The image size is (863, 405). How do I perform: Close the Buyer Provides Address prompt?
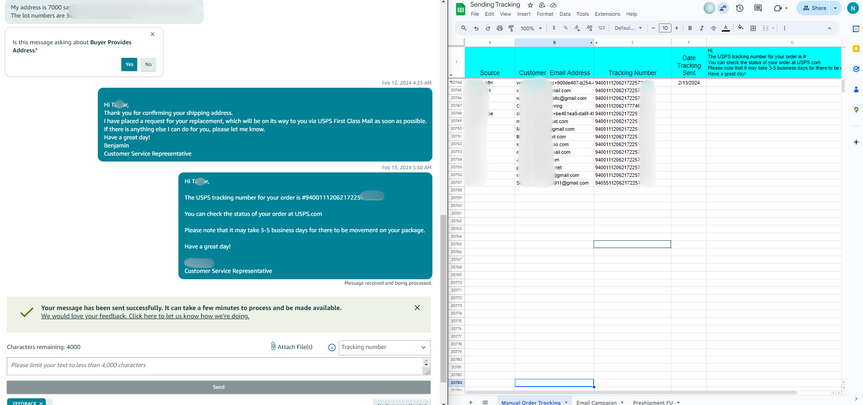(x=152, y=34)
